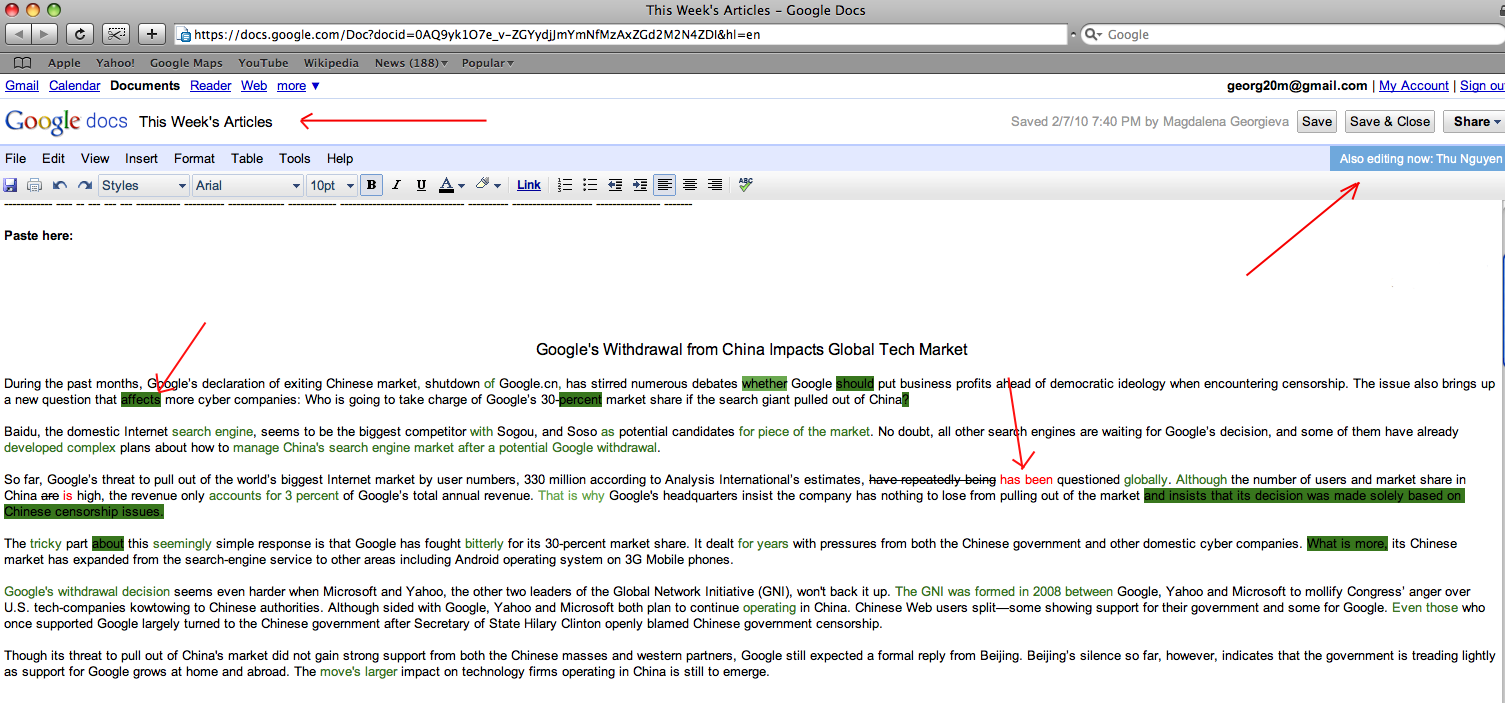This screenshot has width=1505, height=703.
Task: Click the Print icon in toolbar
Action: point(34,185)
